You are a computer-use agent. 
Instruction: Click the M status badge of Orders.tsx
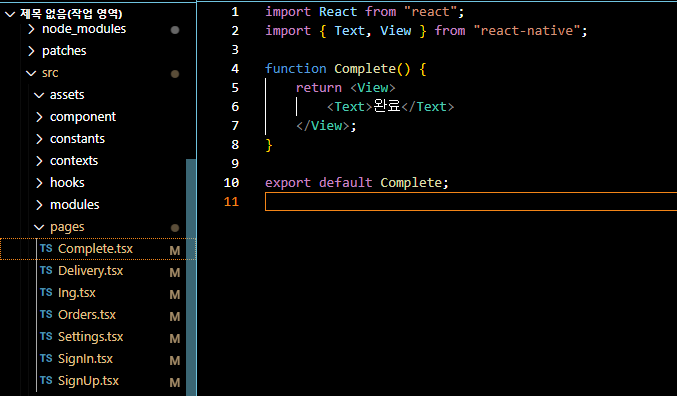(x=175, y=317)
